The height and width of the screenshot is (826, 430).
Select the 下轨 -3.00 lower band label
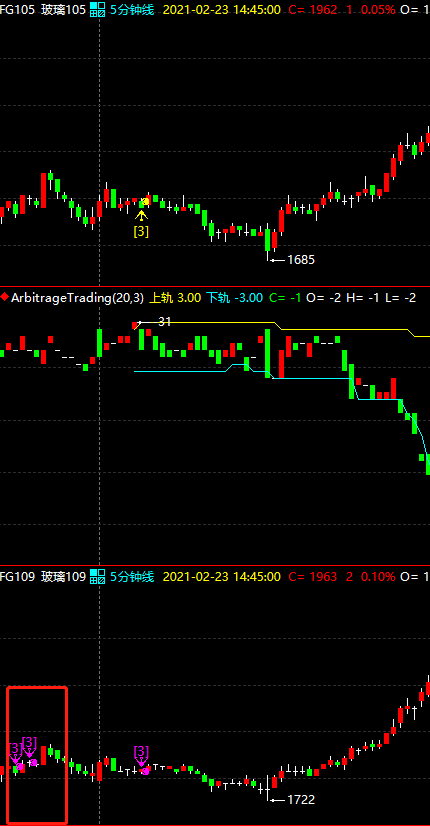click(234, 298)
